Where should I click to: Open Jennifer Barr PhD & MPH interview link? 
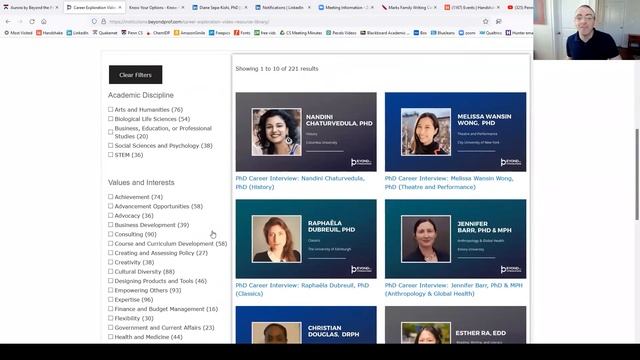coord(453,289)
